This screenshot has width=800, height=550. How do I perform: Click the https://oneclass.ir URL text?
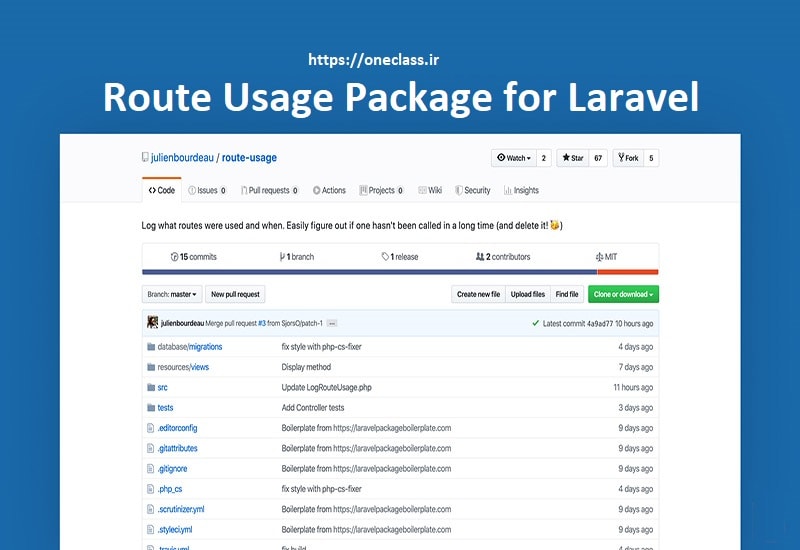coord(373,60)
